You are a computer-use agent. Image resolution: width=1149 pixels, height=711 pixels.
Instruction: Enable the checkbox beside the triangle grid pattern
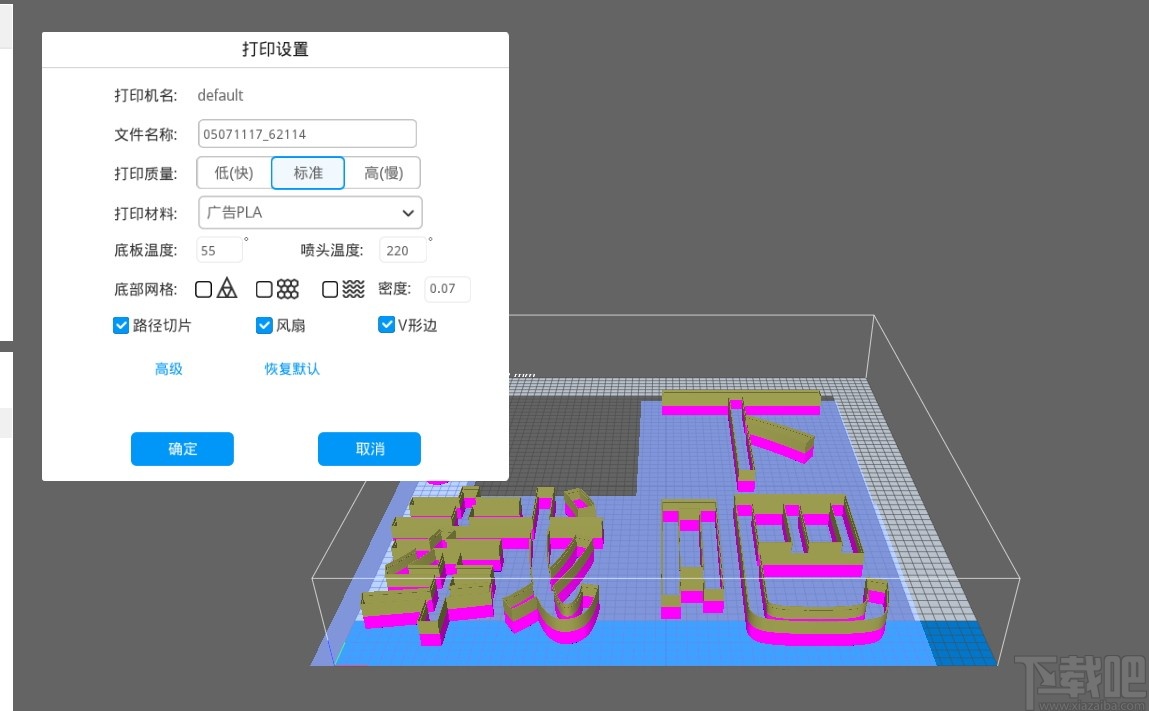tap(203, 288)
